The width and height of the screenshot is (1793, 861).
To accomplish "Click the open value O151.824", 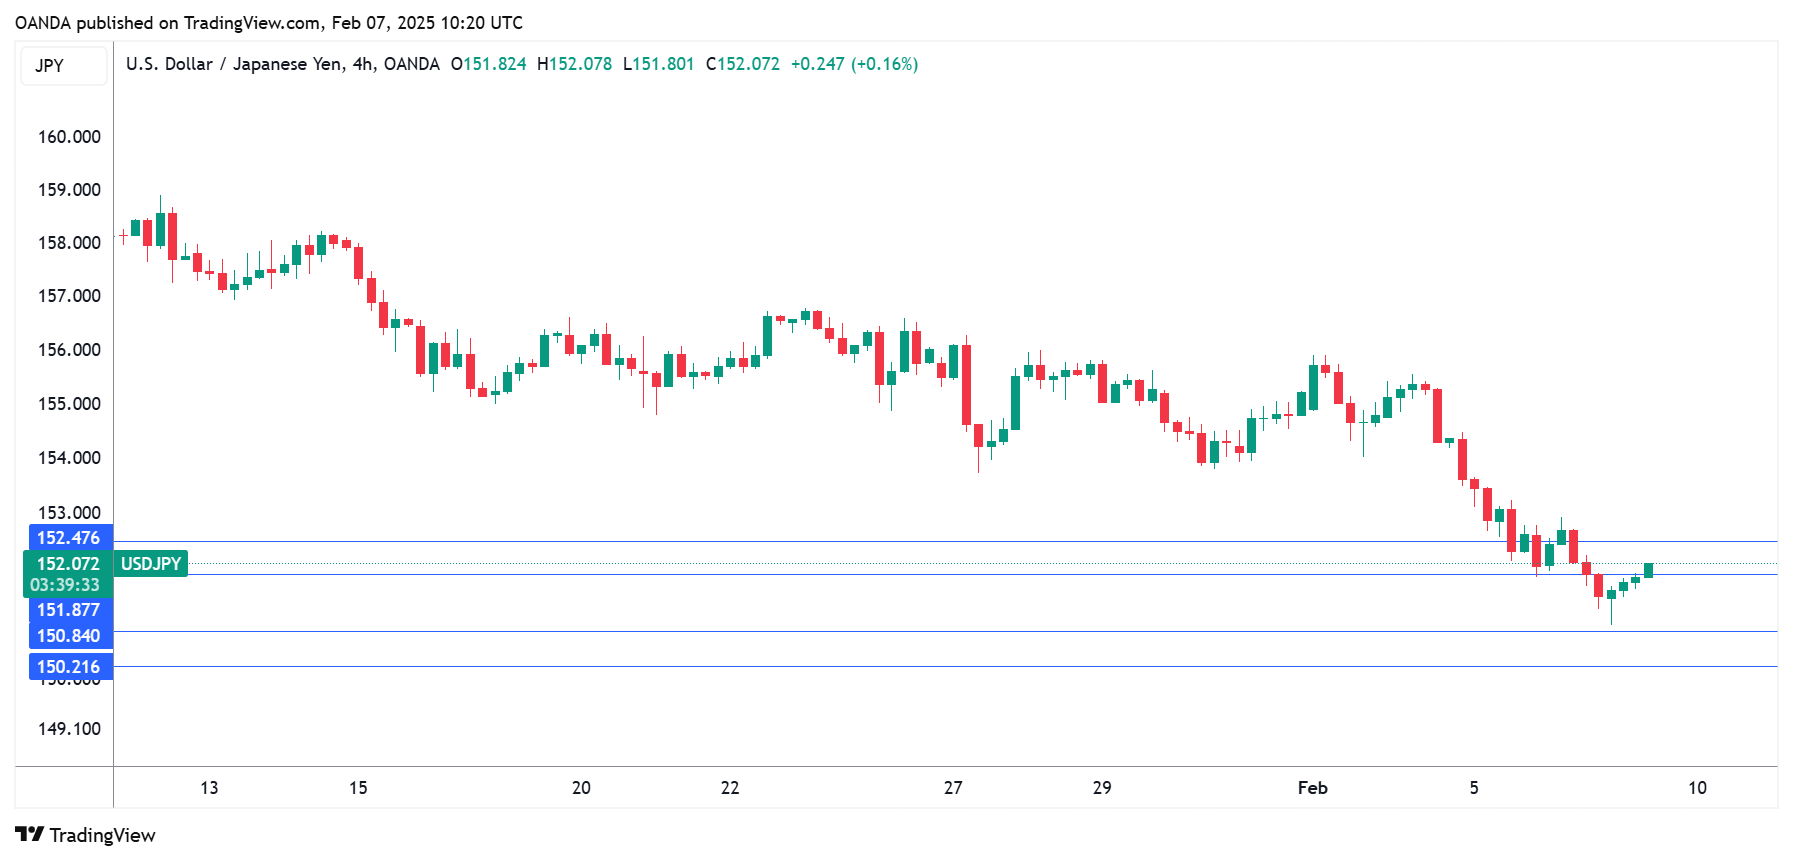I will tap(488, 64).
